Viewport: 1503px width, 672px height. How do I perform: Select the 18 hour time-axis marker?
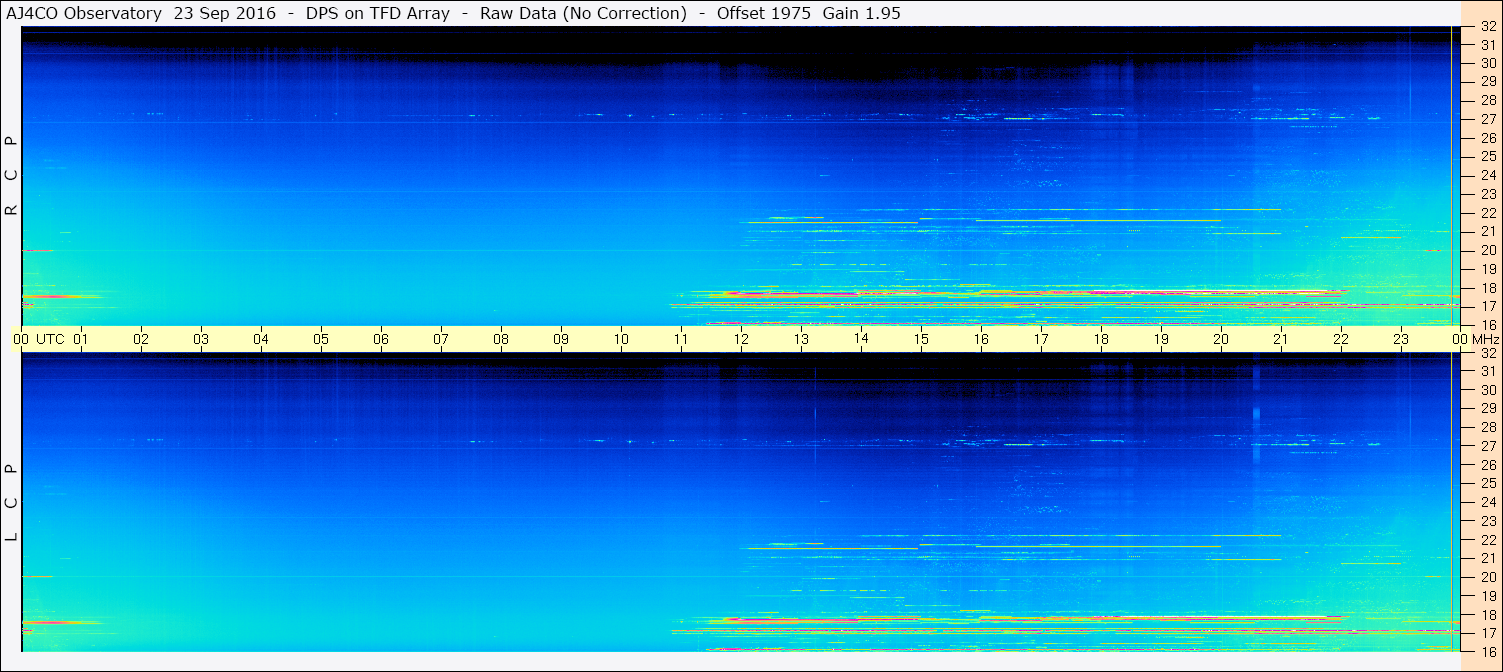pos(1101,339)
